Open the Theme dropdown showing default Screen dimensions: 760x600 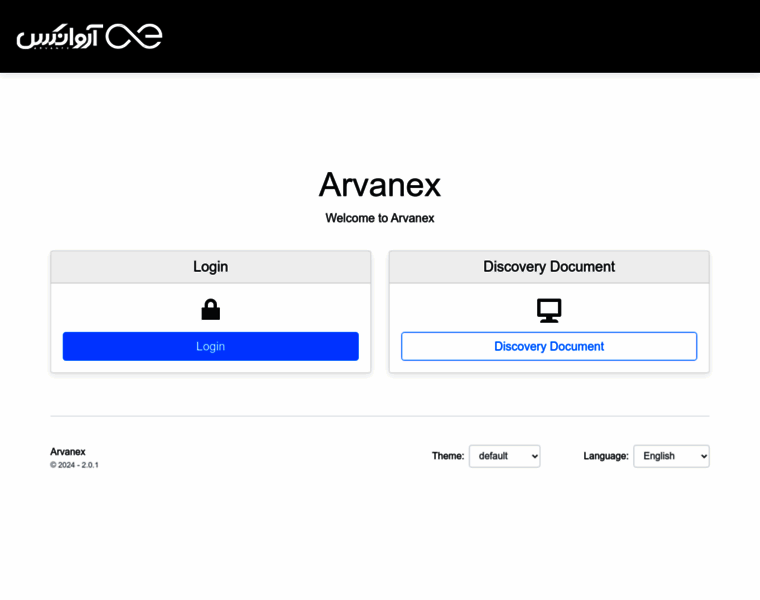(x=503, y=456)
